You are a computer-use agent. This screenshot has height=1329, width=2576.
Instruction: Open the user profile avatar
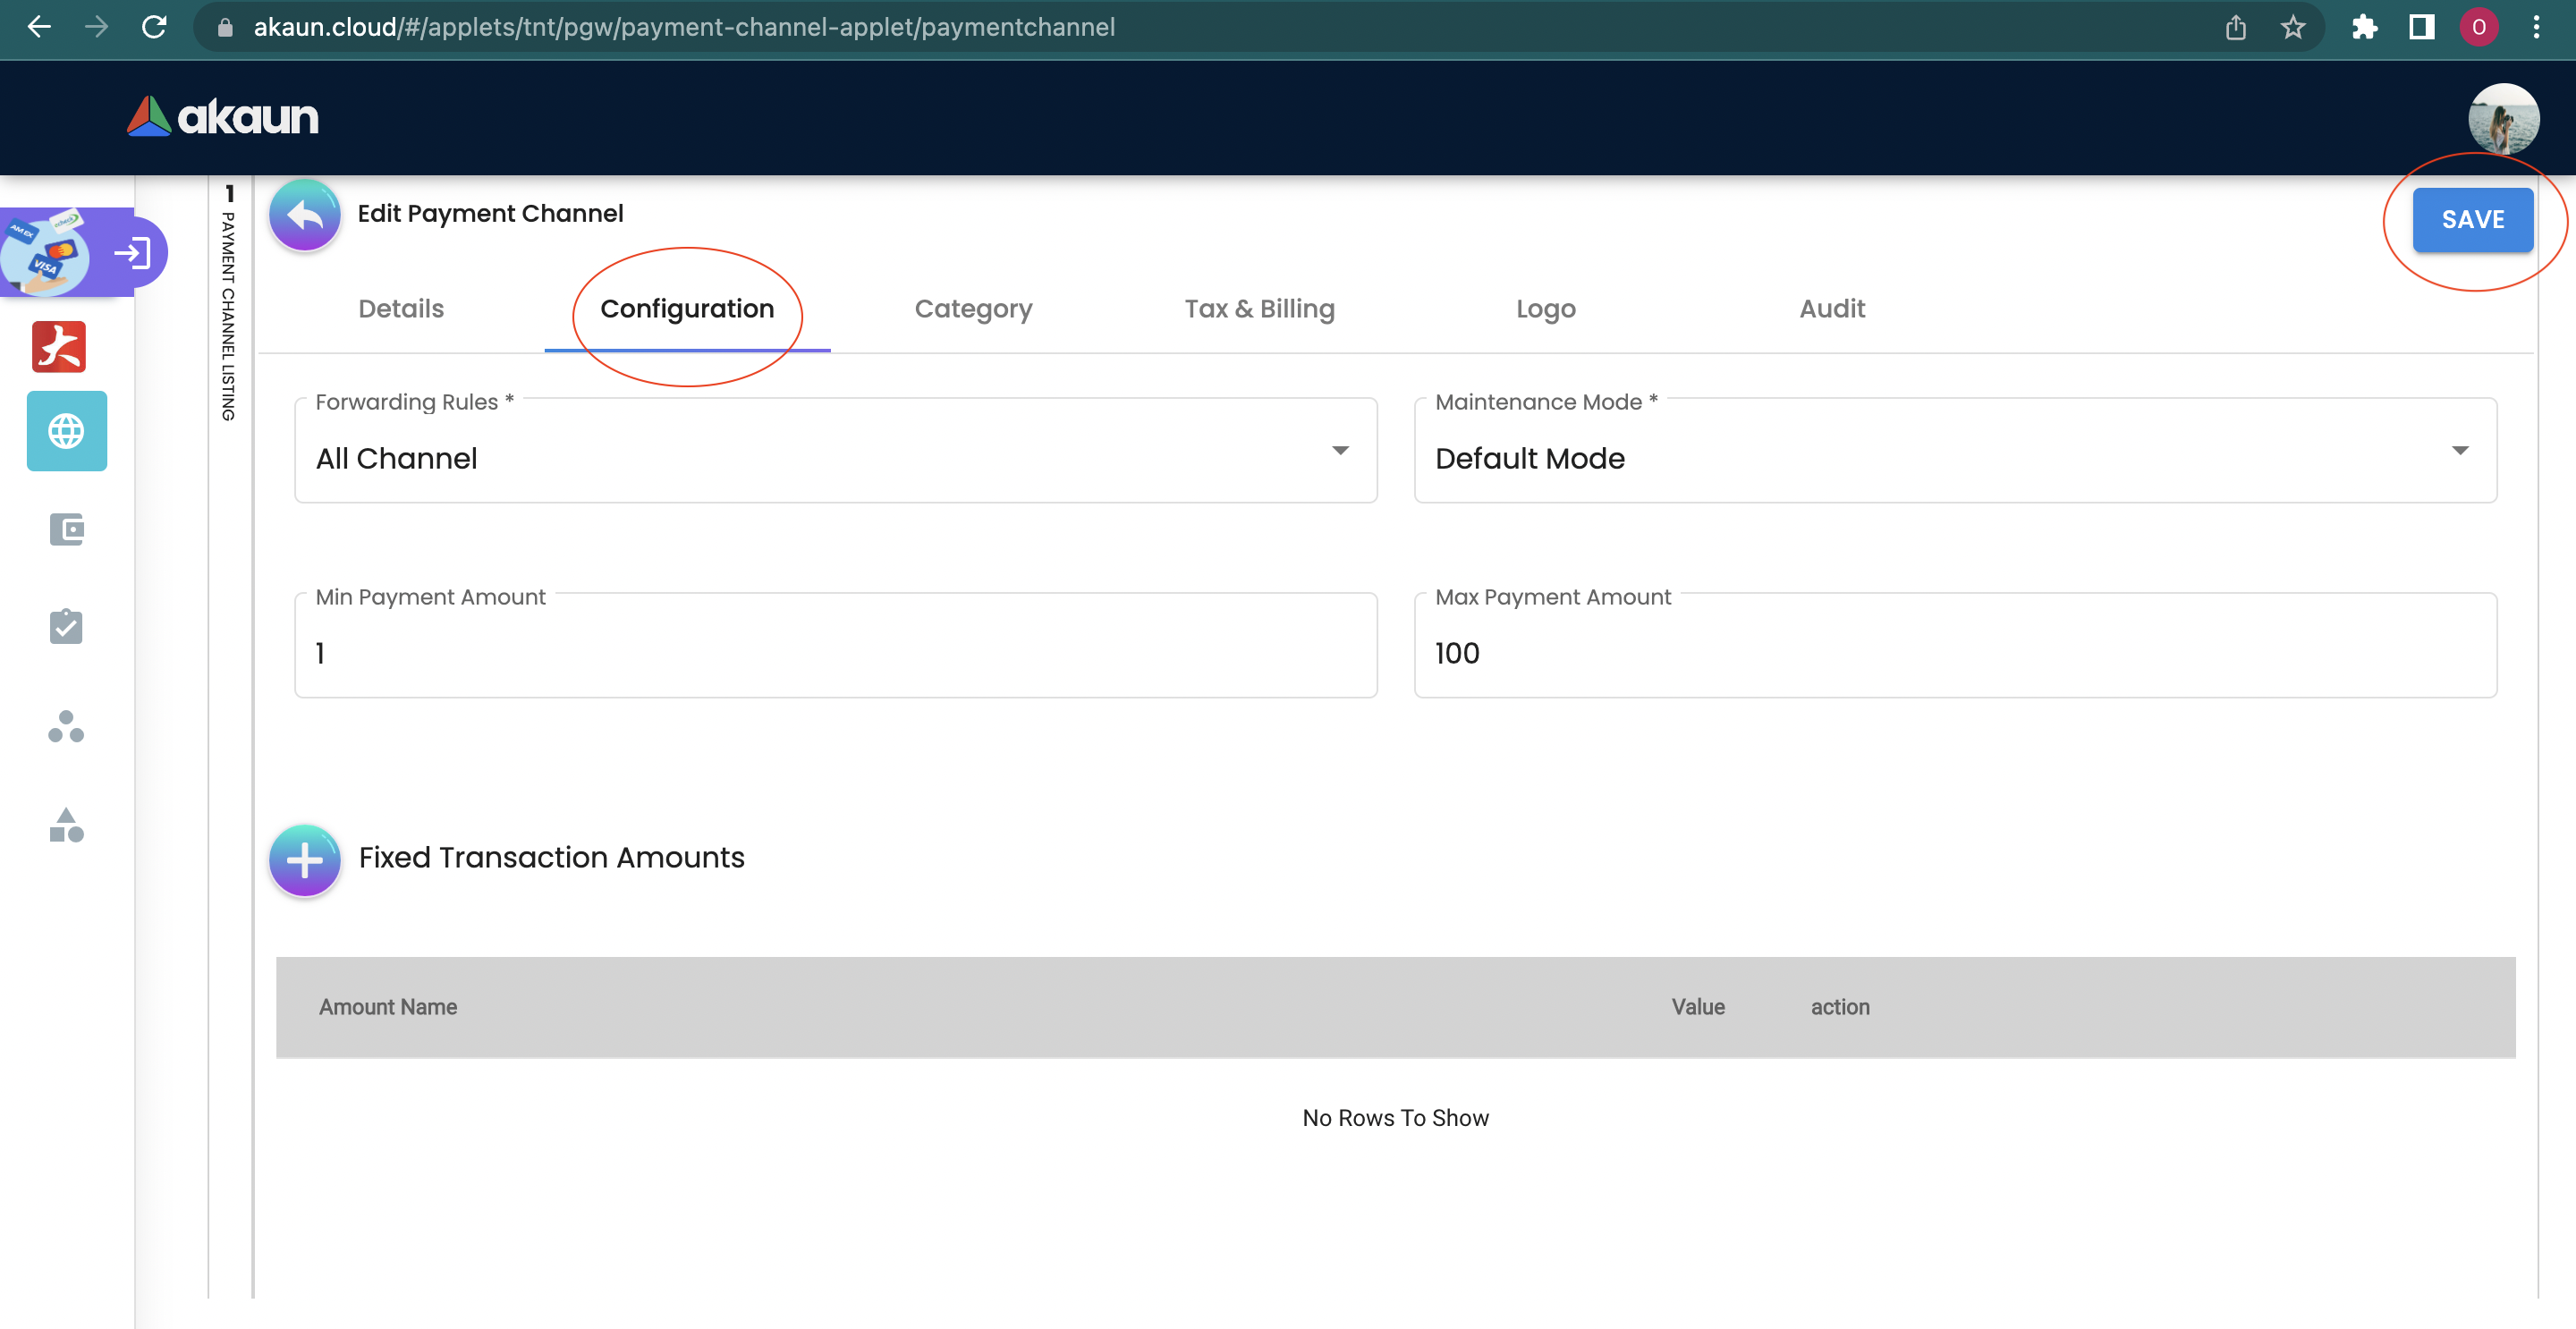click(x=2501, y=118)
